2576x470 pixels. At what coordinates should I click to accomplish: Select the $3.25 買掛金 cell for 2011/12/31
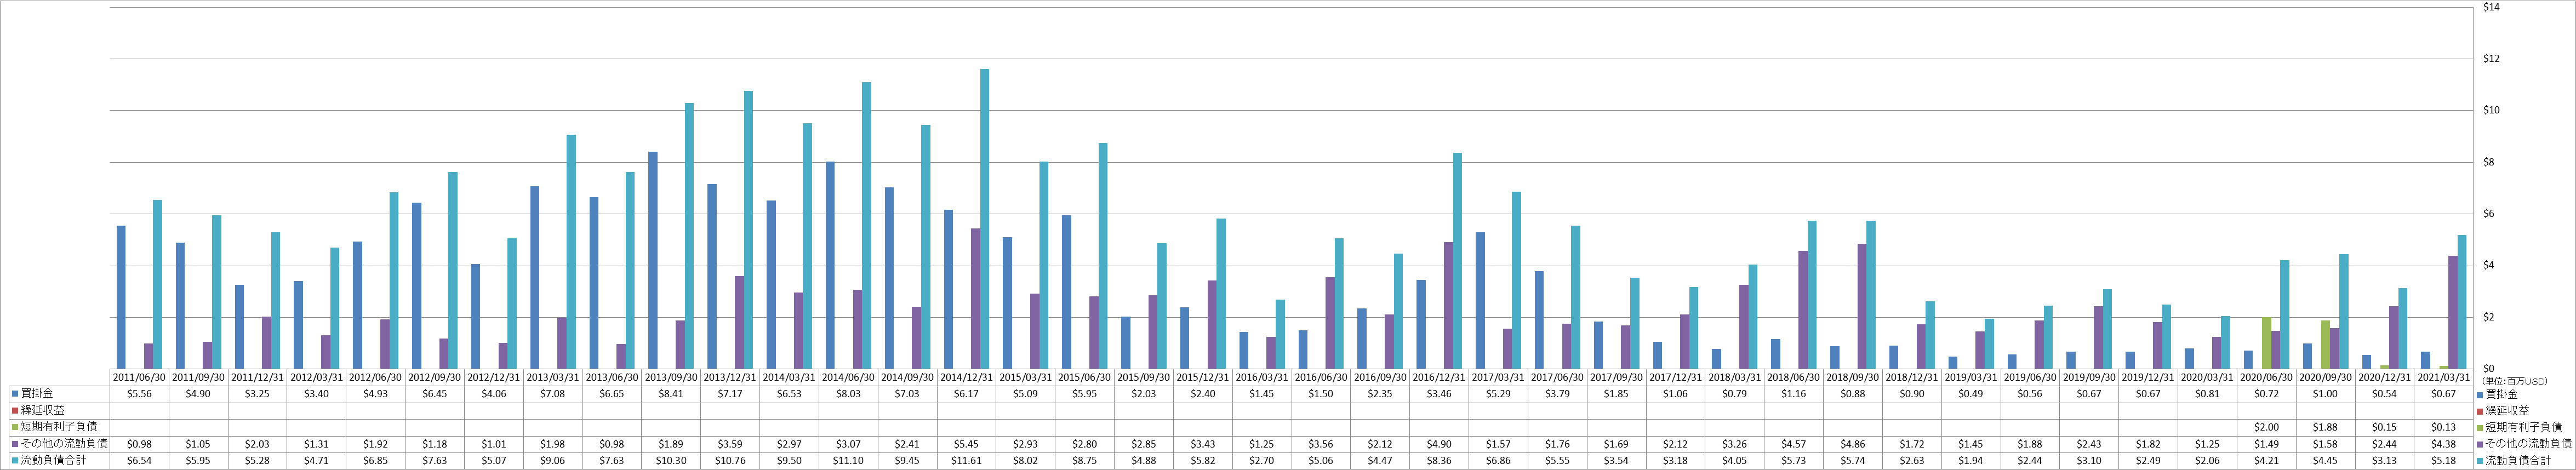tap(257, 394)
